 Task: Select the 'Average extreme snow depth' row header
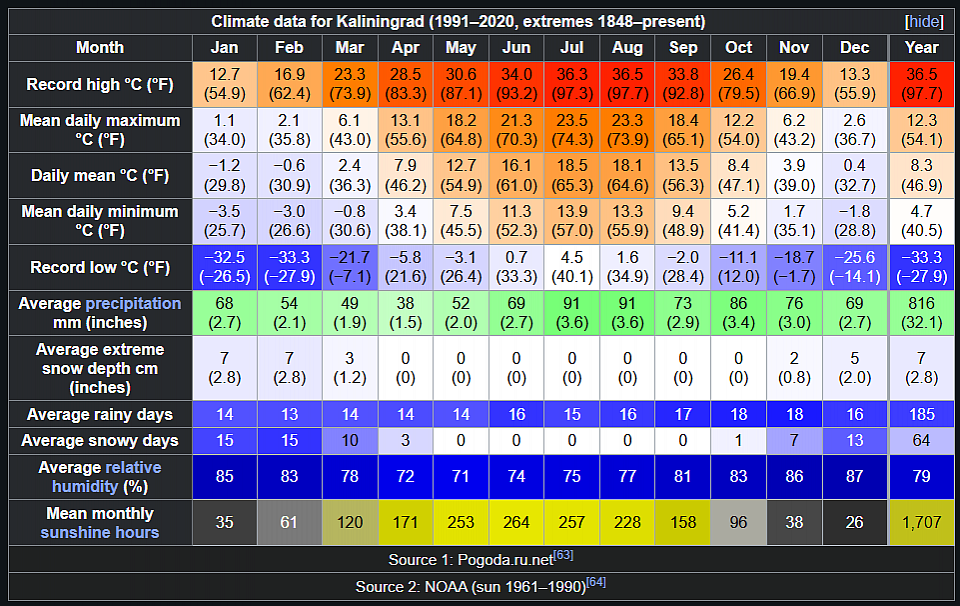pyautogui.click(x=100, y=368)
